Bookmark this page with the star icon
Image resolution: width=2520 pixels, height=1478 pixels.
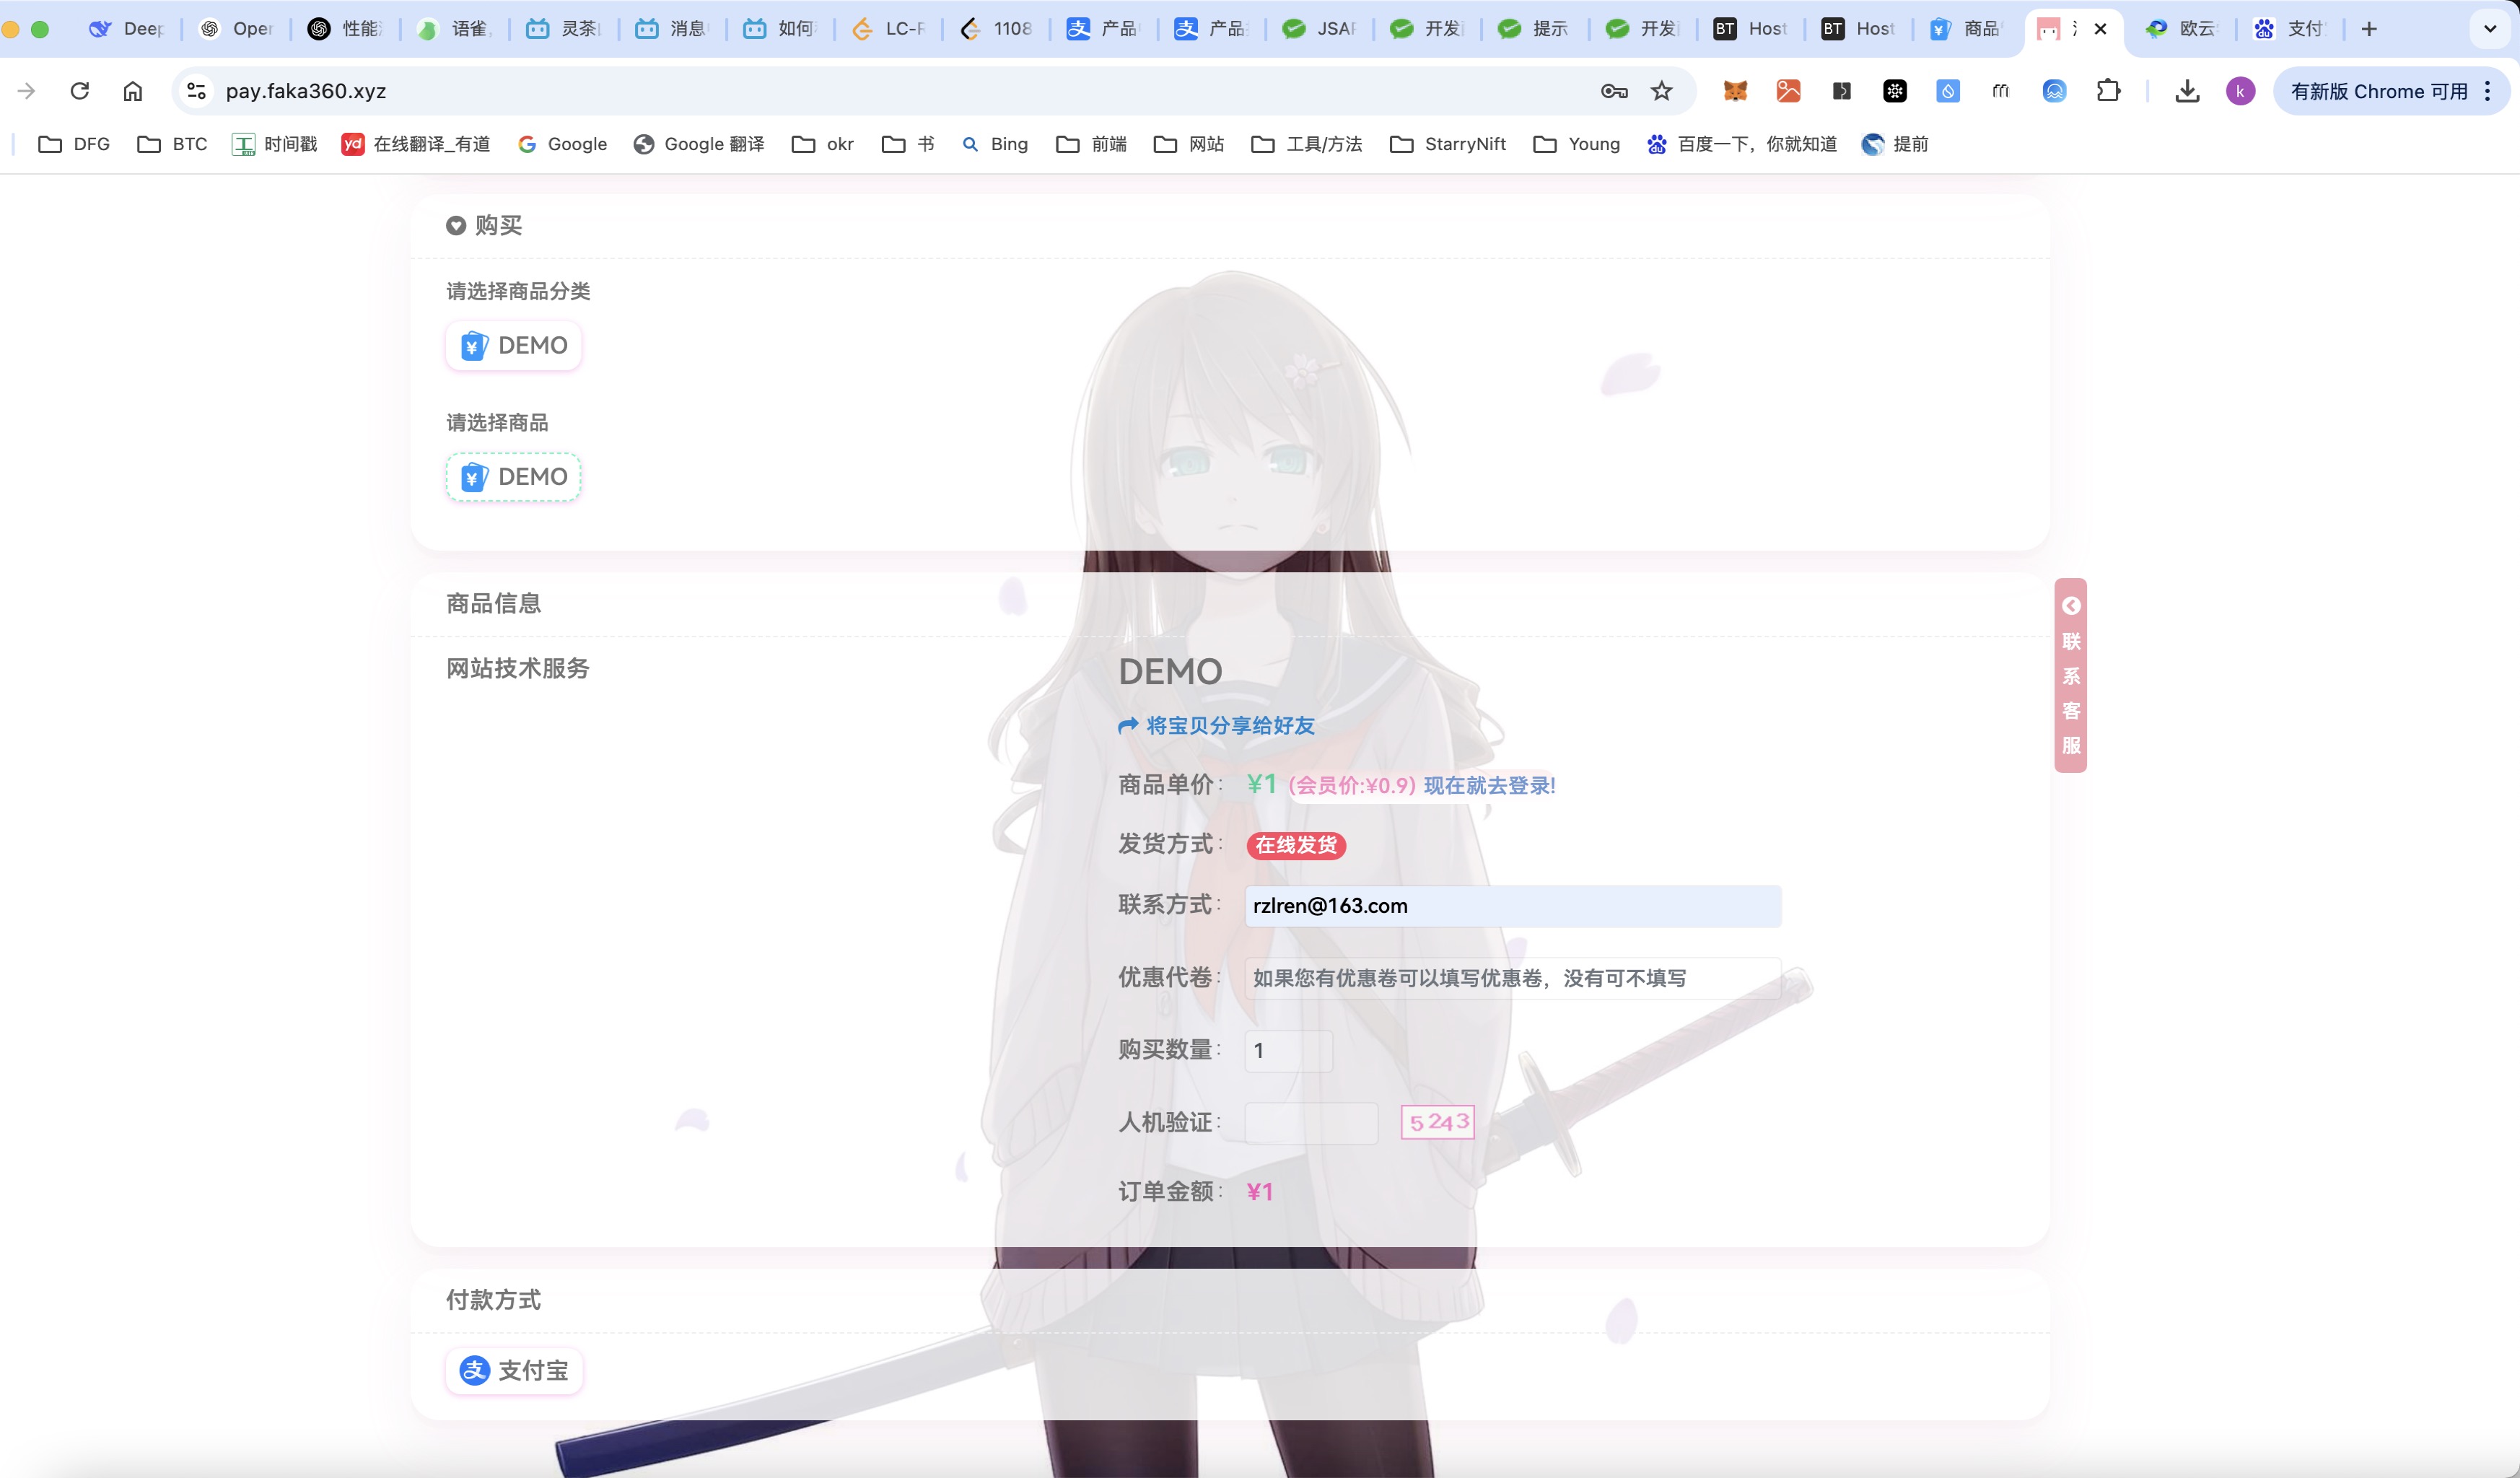pos(1662,91)
